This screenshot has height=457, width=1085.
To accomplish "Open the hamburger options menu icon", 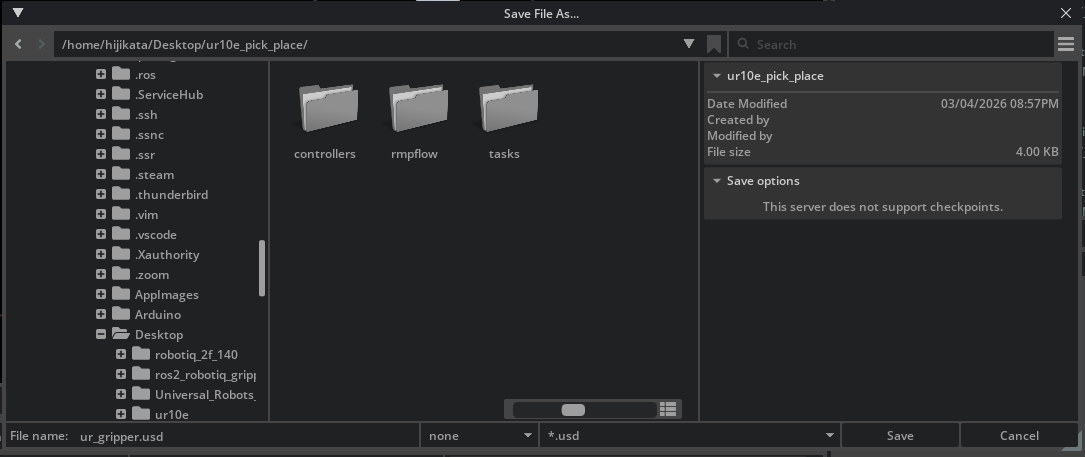I will click(x=1066, y=44).
